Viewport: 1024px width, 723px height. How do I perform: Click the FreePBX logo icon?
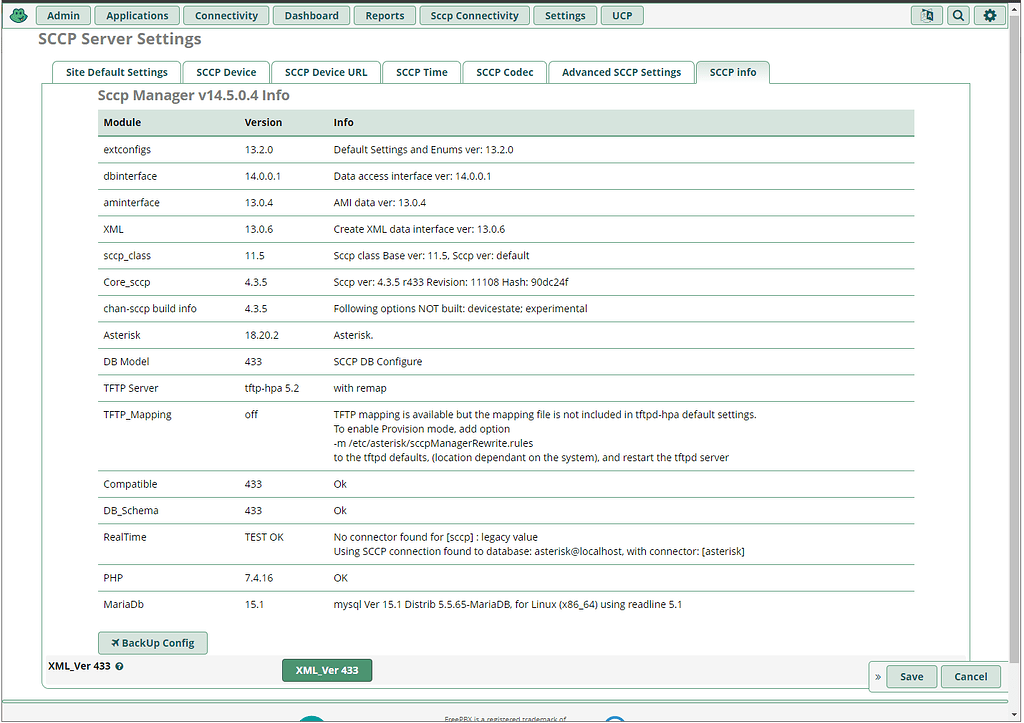click(18, 14)
